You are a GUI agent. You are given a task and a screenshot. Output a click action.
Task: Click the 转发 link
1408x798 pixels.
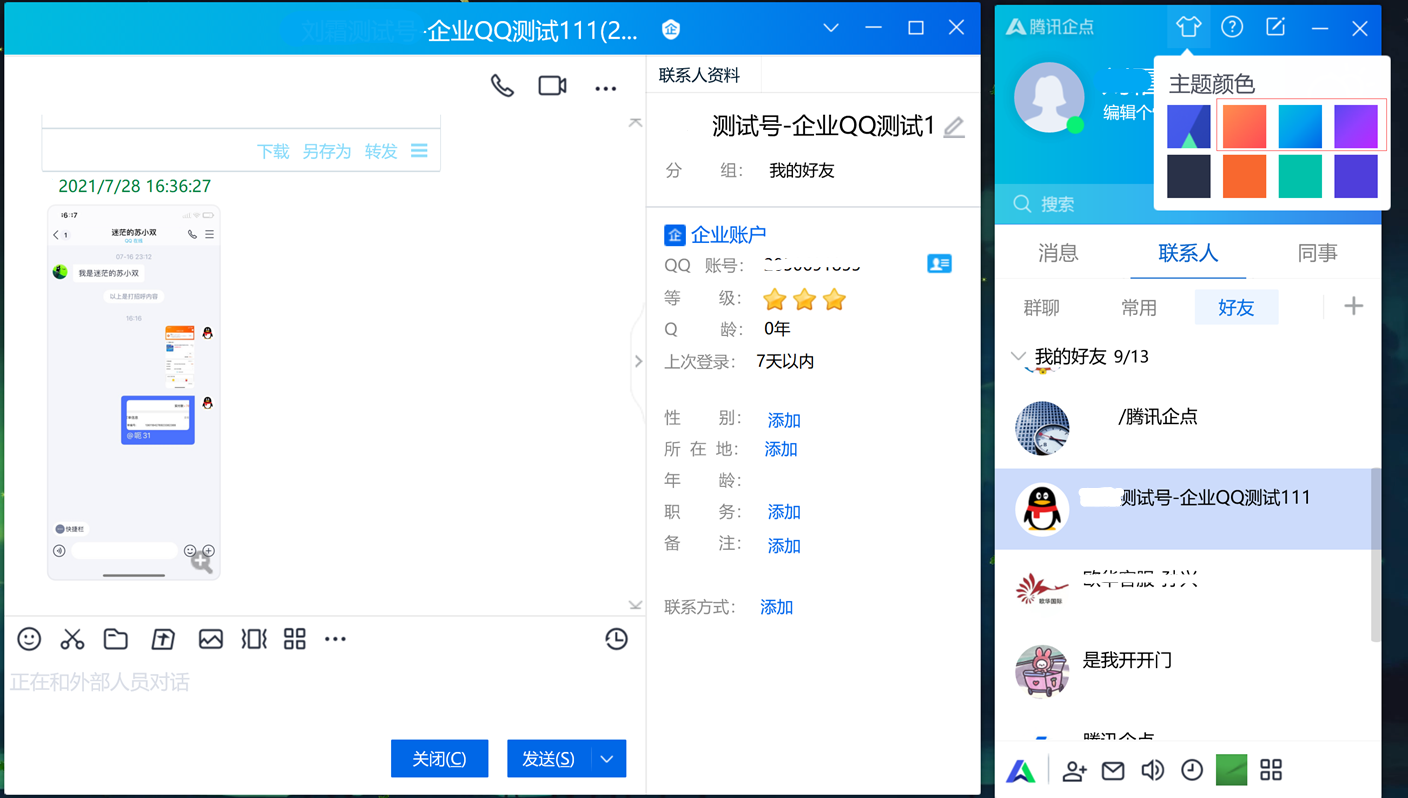[x=381, y=151]
